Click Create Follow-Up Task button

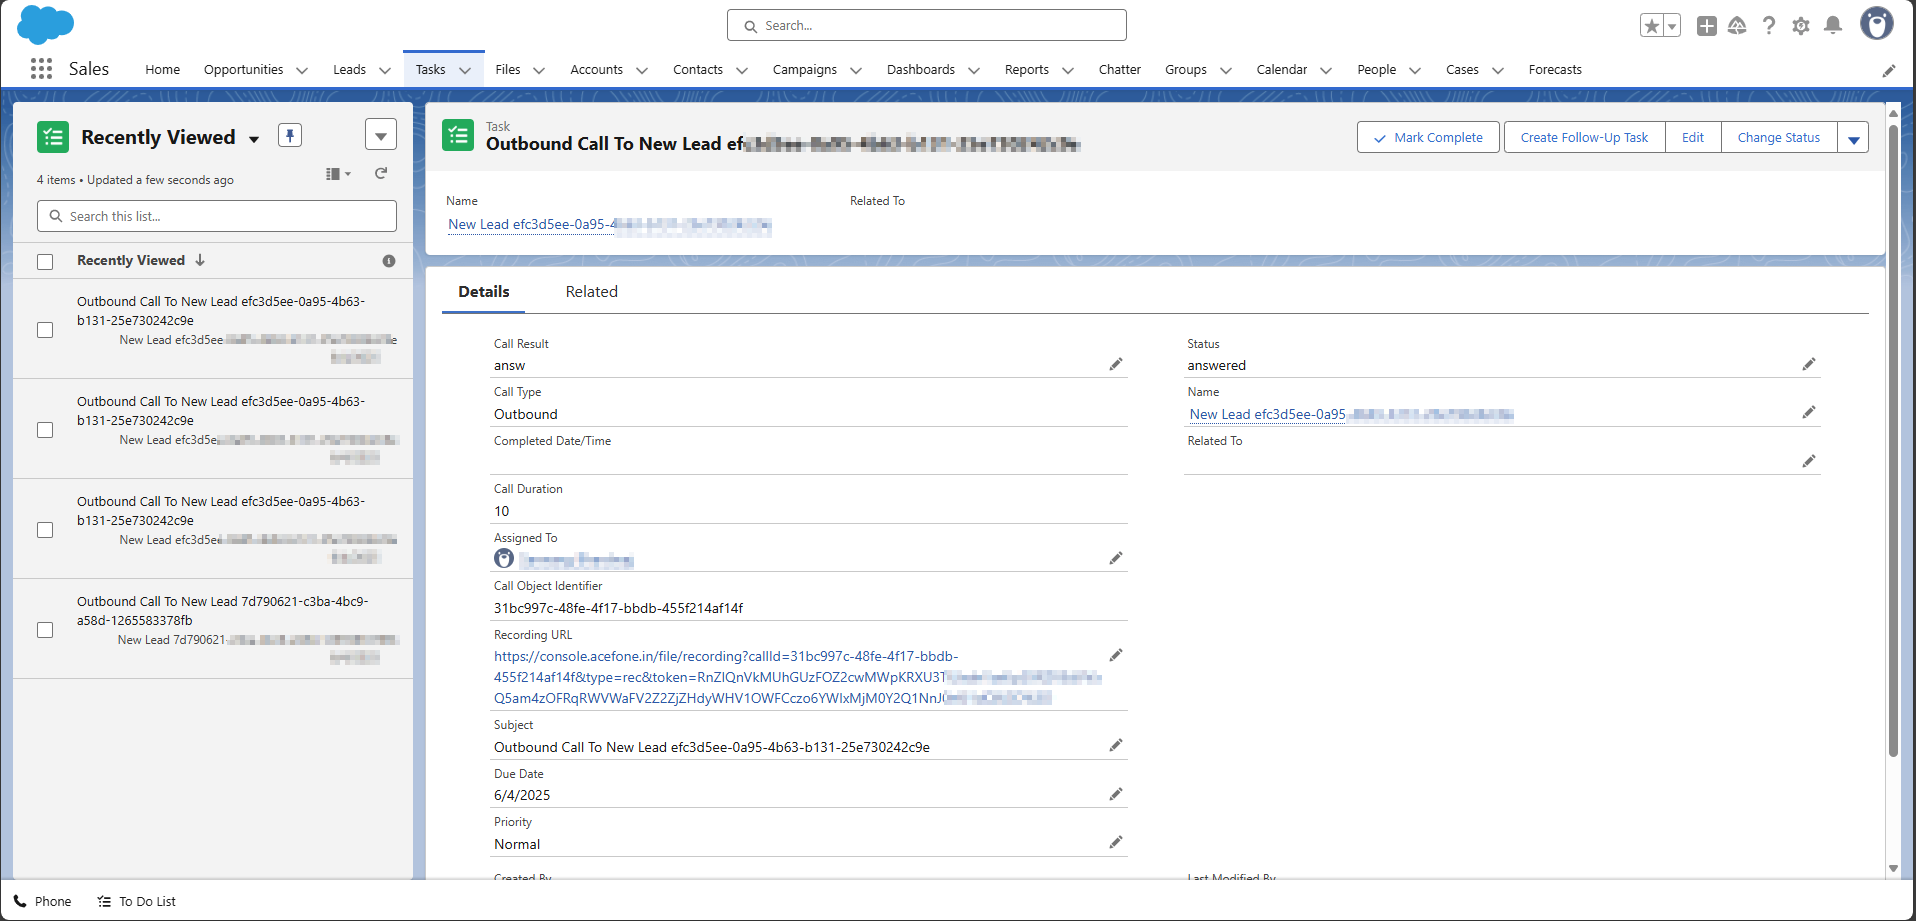[x=1584, y=138]
